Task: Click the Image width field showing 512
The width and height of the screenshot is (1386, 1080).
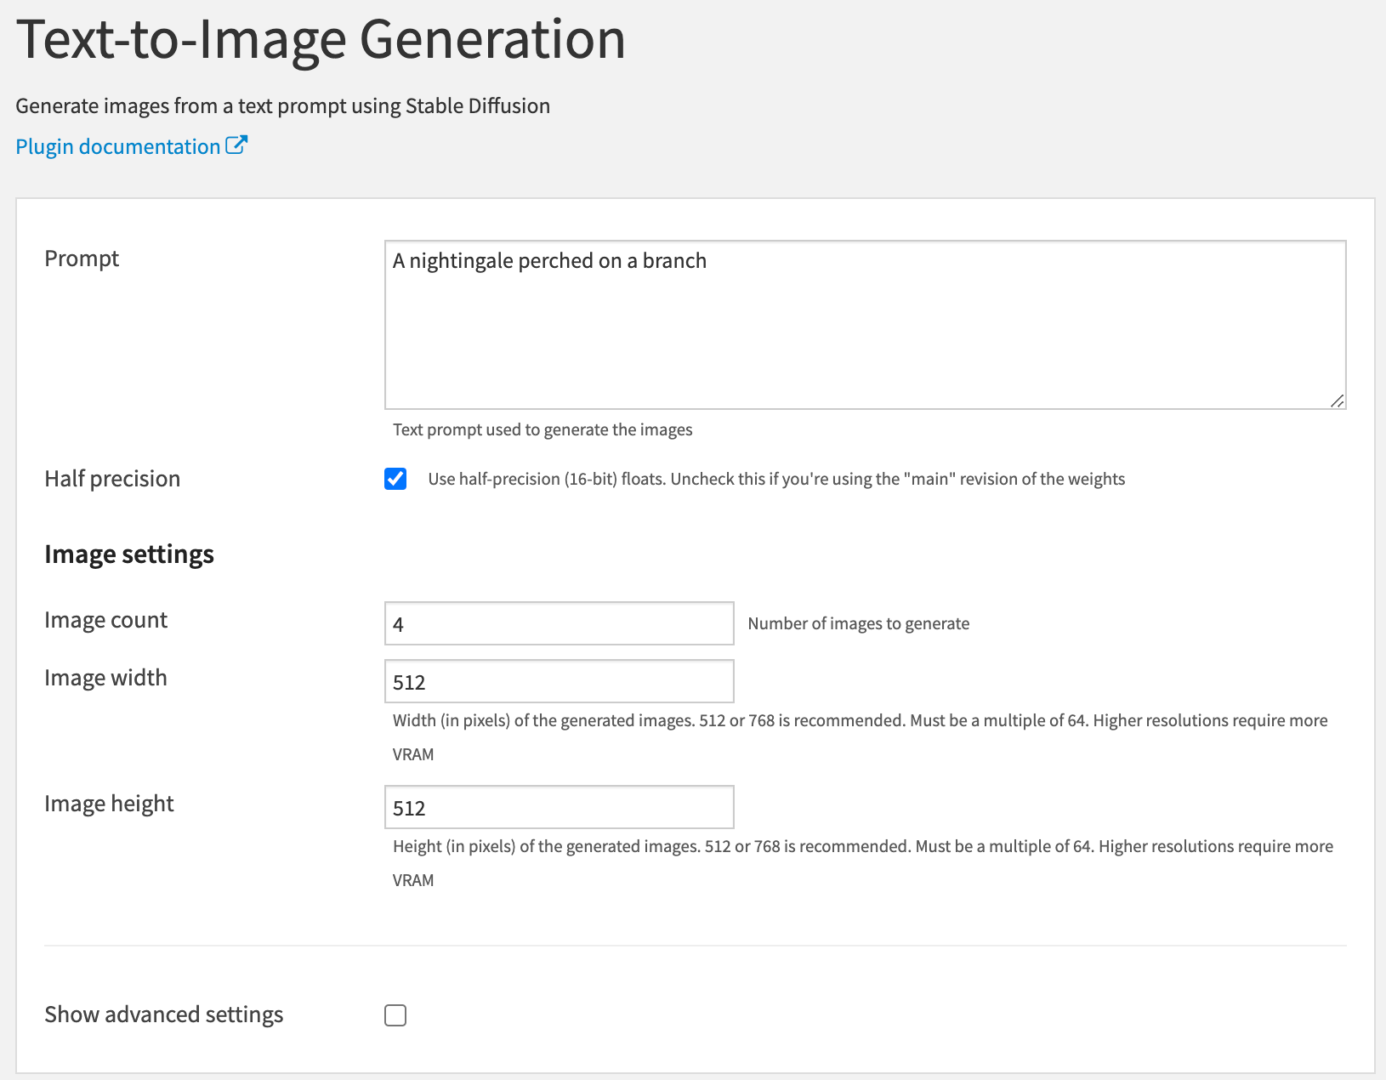Action: 558,680
